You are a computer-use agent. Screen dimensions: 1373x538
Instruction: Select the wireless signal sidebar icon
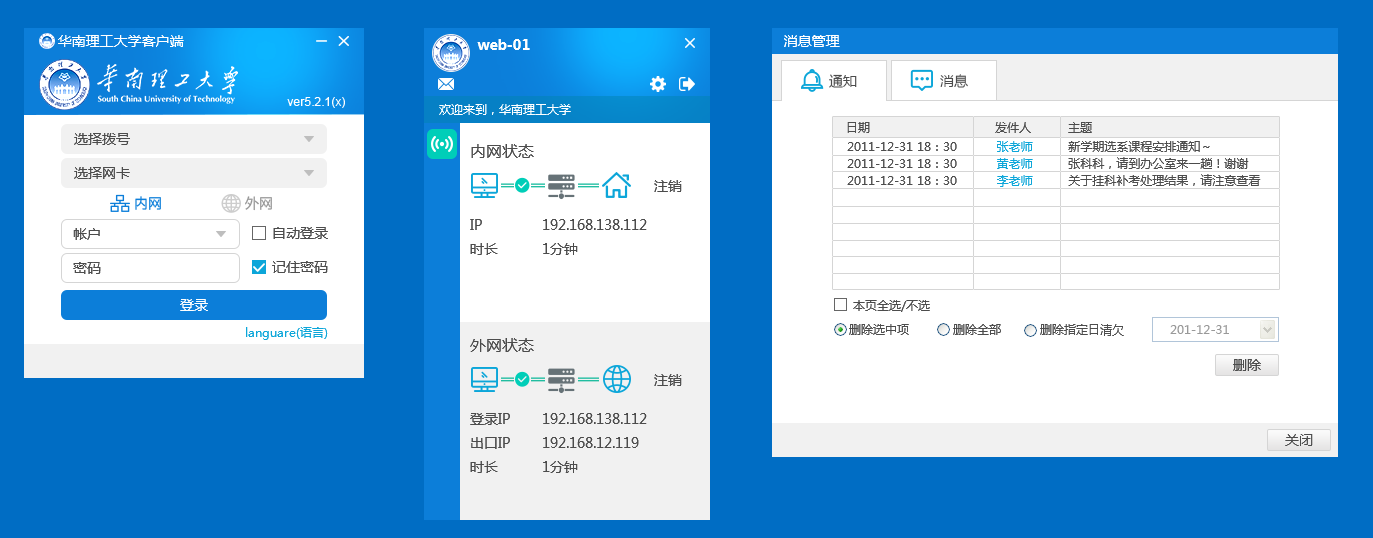pos(442,144)
